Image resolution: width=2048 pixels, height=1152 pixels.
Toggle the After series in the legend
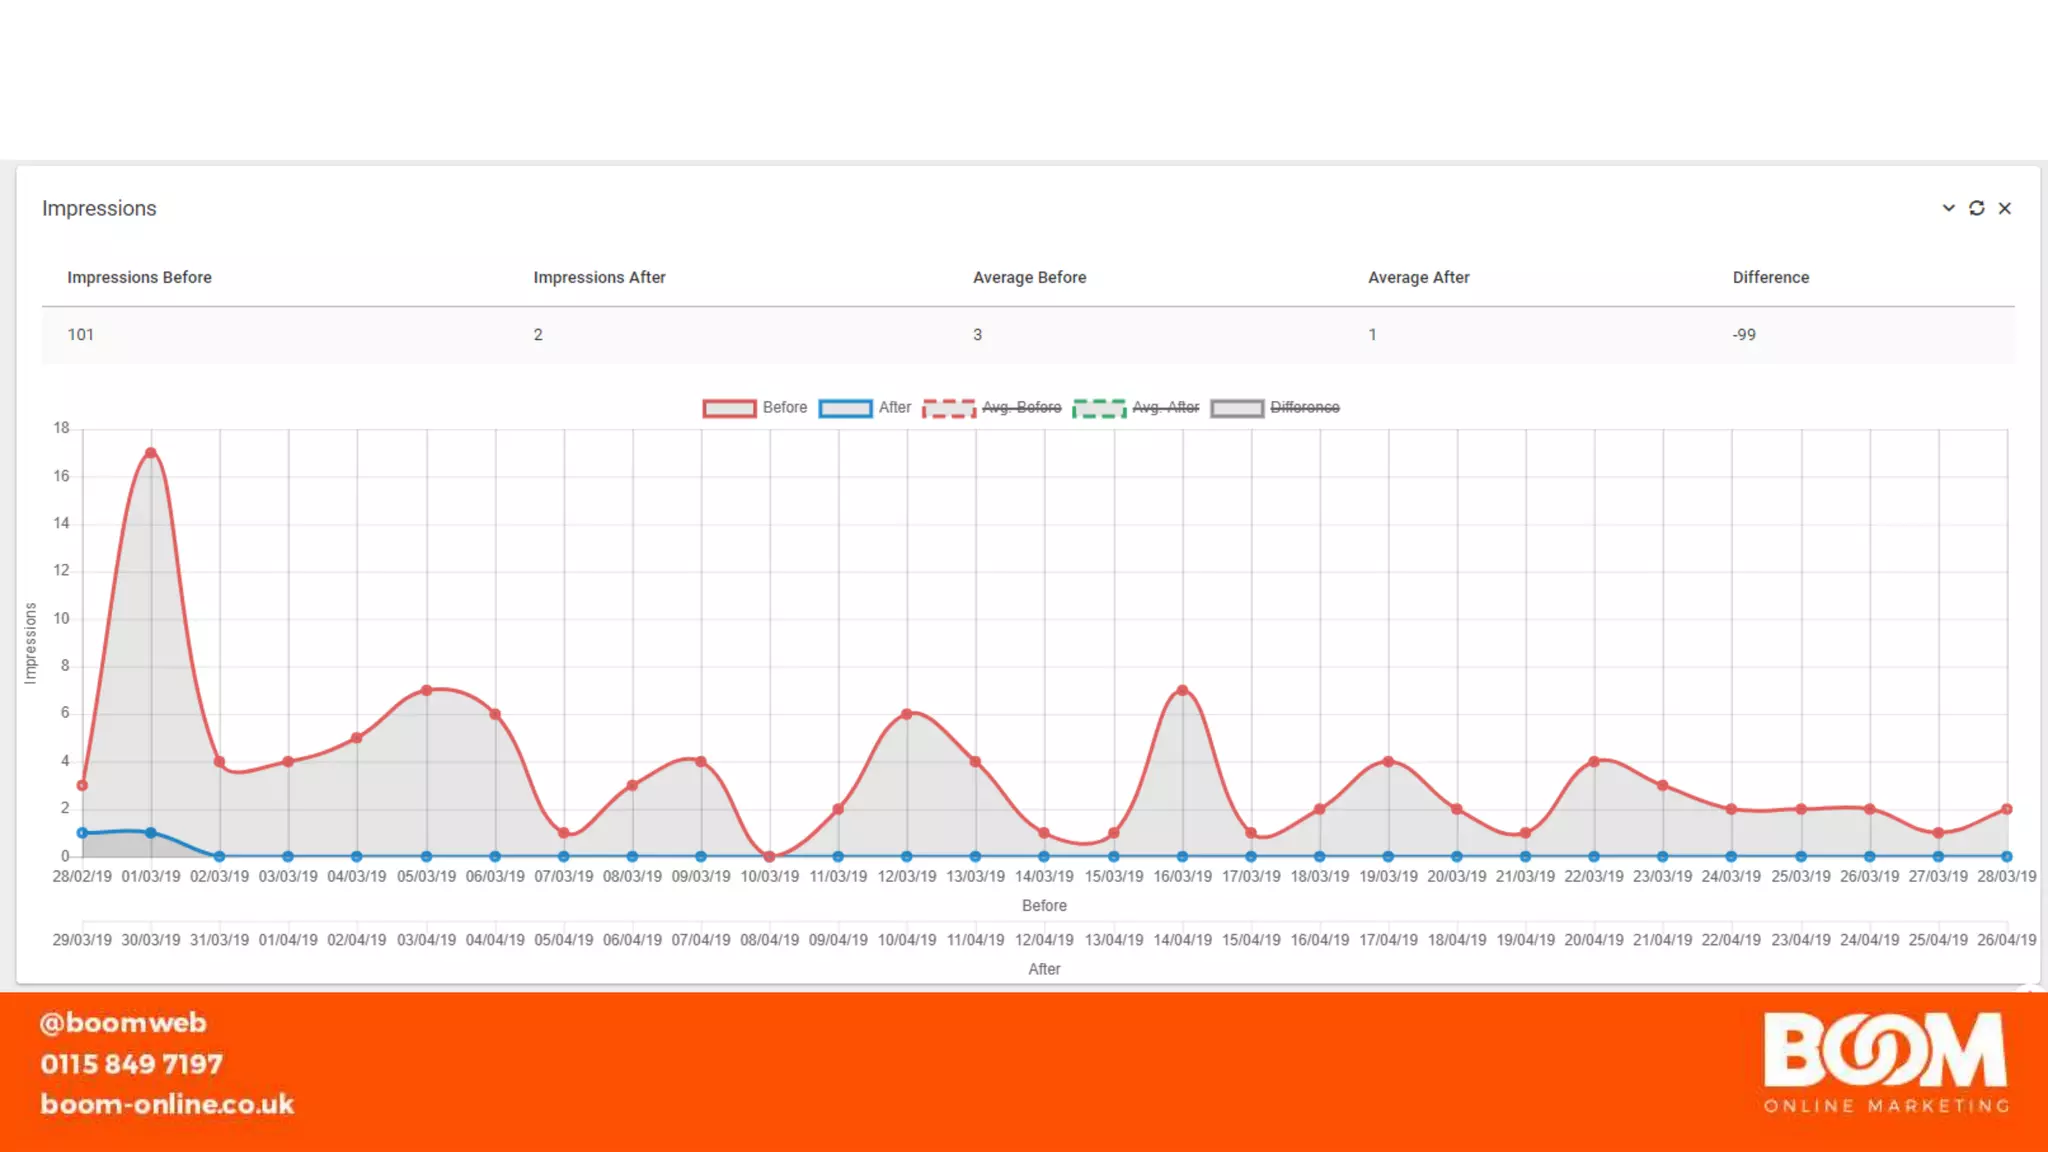[894, 408]
